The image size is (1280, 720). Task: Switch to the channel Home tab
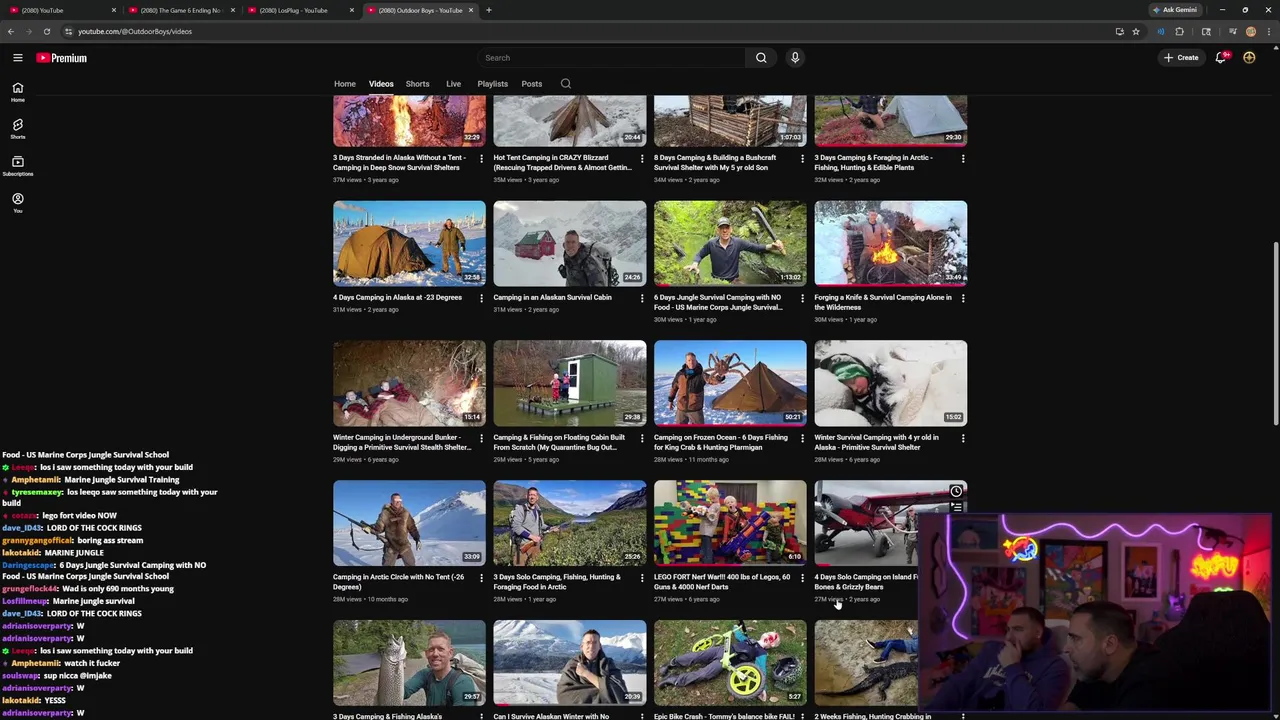(345, 84)
